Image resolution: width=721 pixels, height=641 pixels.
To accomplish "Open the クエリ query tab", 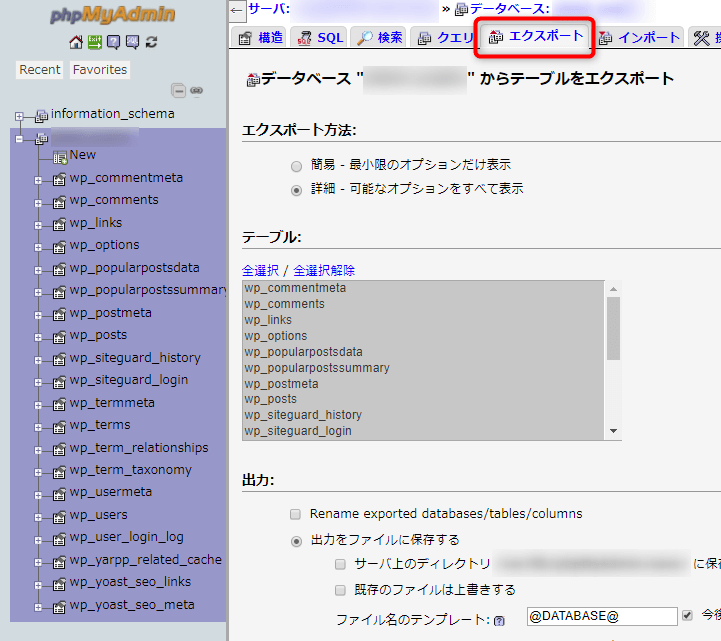I will pyautogui.click(x=444, y=37).
